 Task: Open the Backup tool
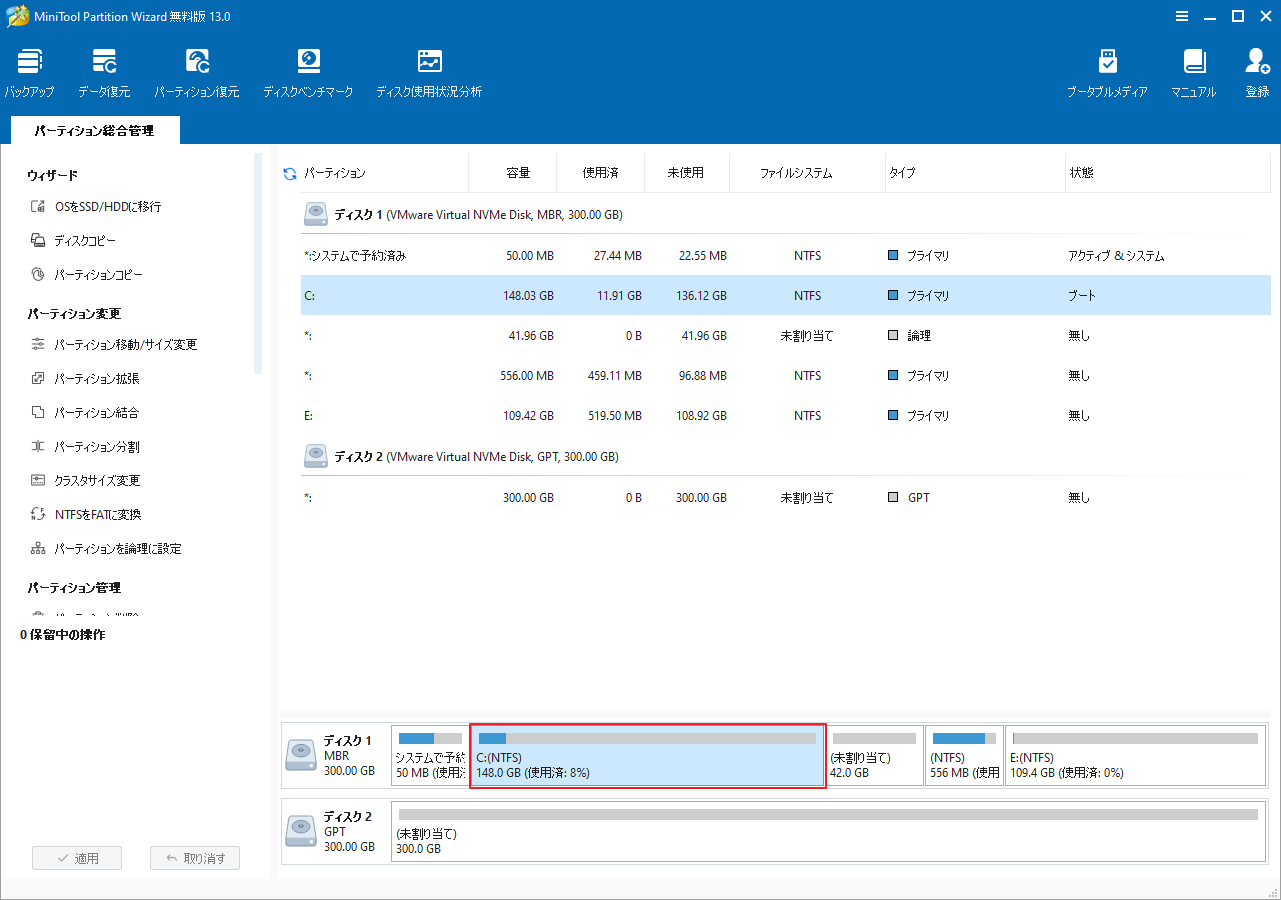click(29, 70)
